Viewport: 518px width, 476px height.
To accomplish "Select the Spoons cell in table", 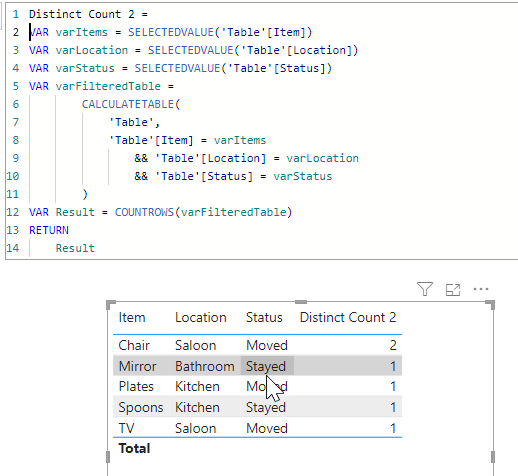I will (141, 408).
